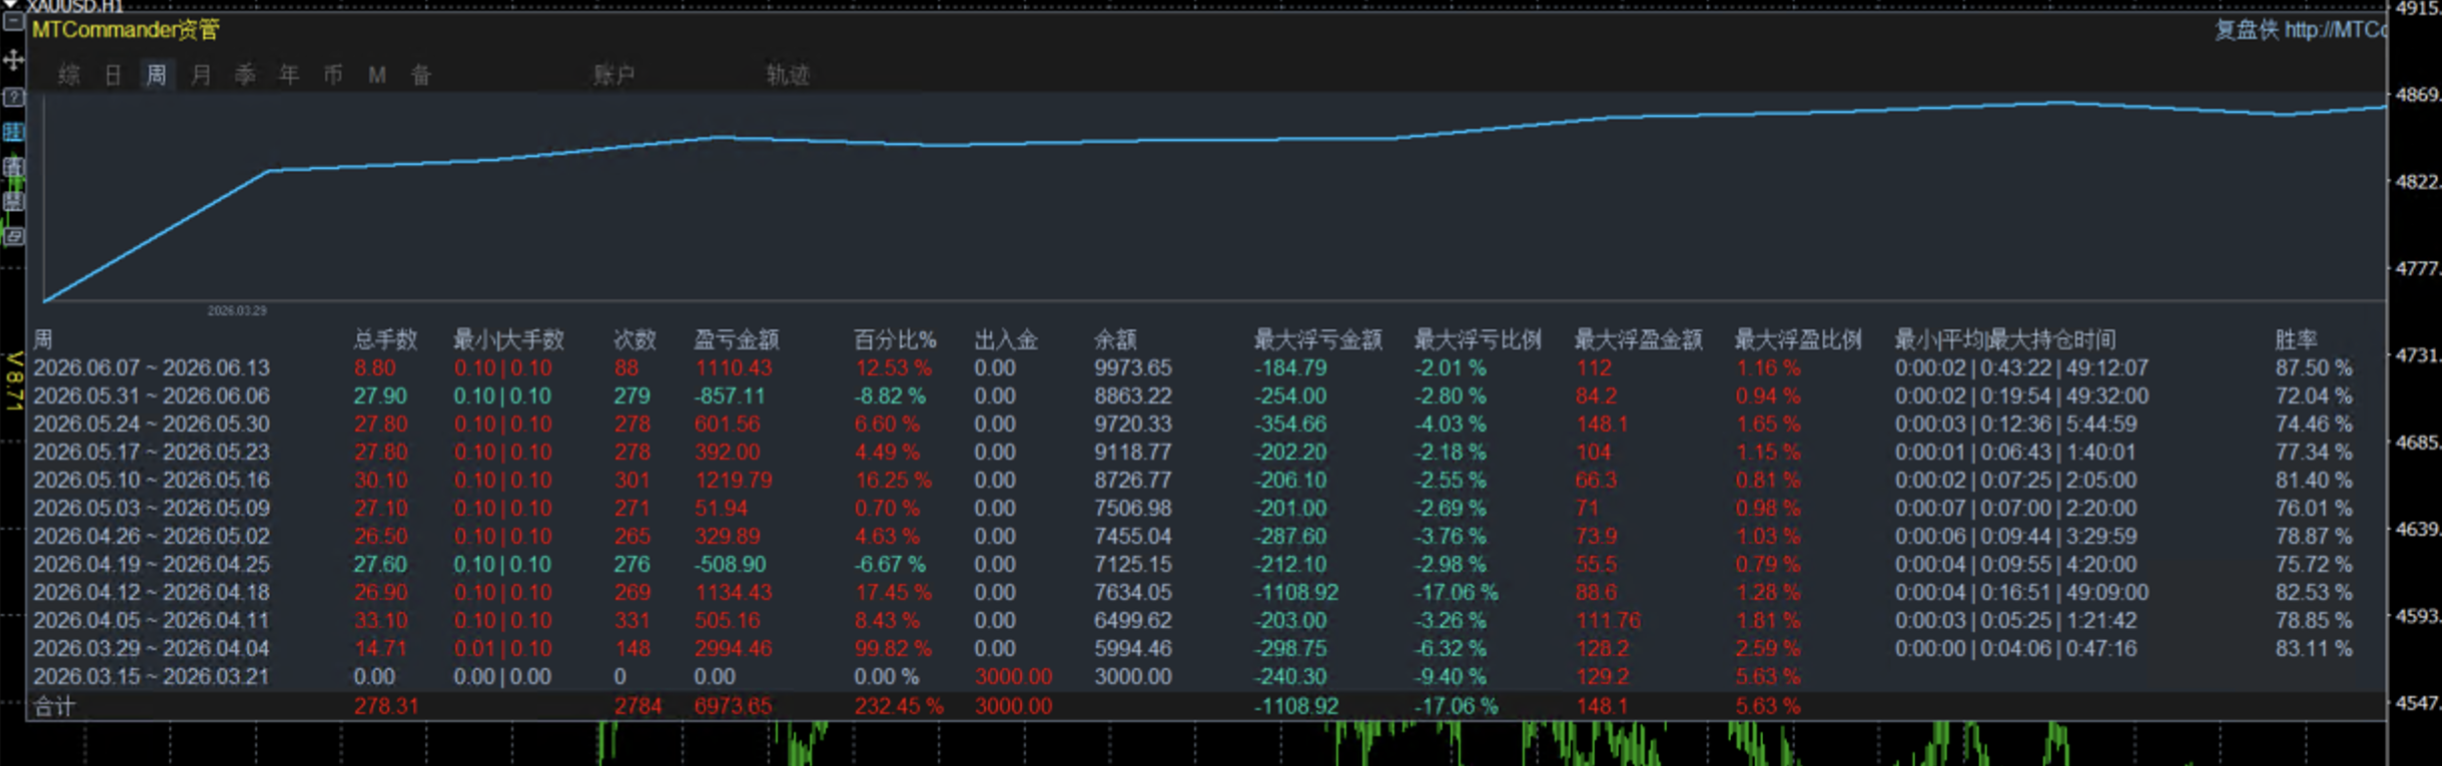
Task: Open help via the question mark icon
Action: coord(14,97)
